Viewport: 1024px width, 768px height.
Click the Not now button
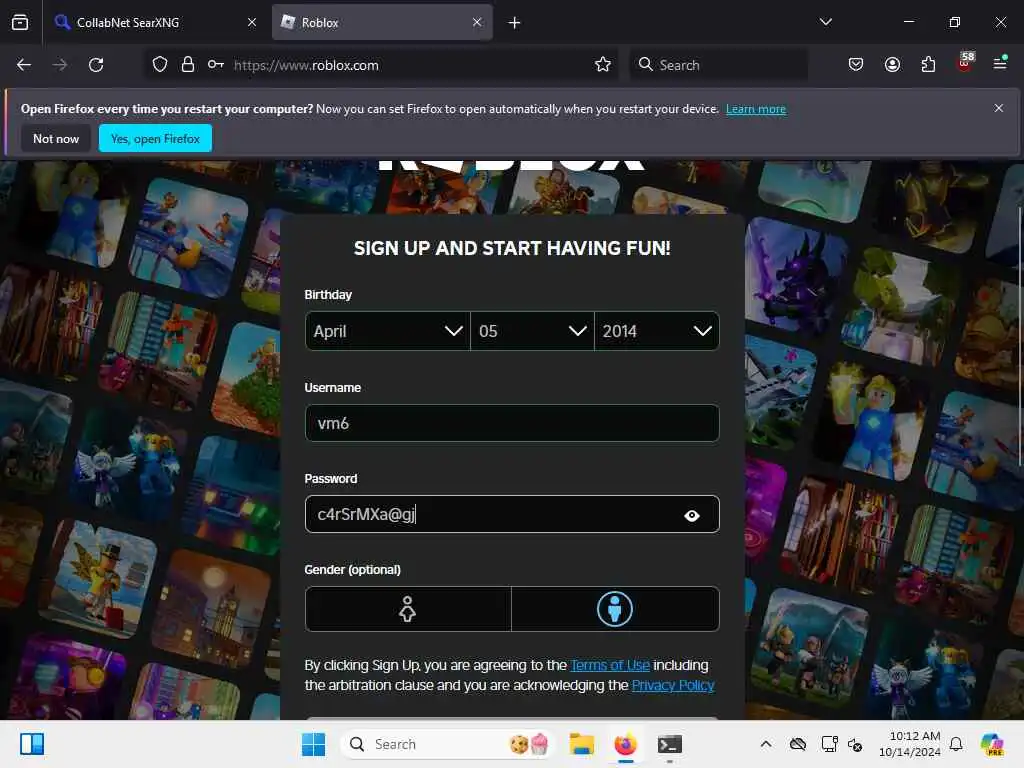(x=56, y=138)
